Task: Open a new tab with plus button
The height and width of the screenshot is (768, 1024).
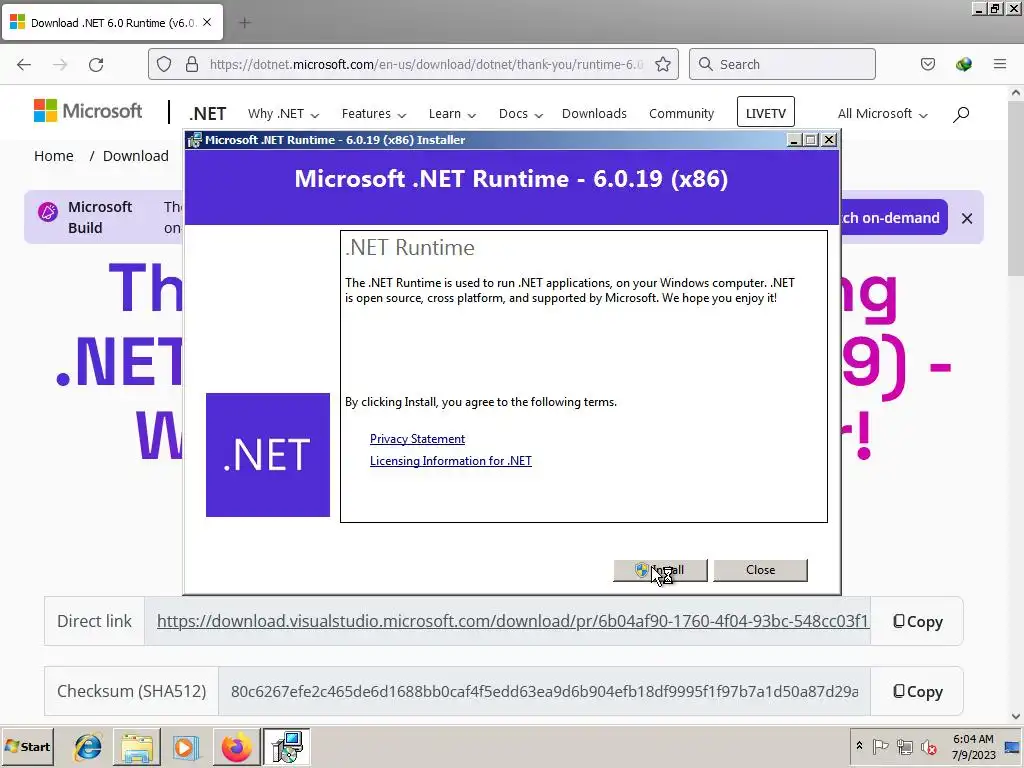Action: click(245, 23)
